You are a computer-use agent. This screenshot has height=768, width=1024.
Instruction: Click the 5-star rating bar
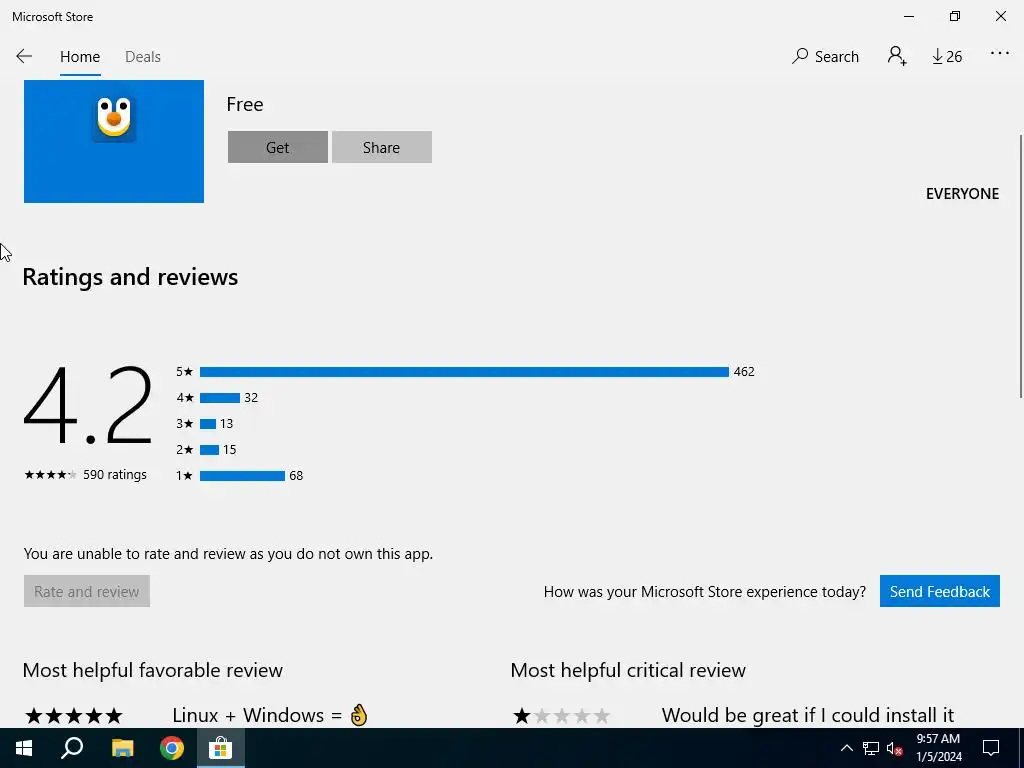[x=464, y=372]
